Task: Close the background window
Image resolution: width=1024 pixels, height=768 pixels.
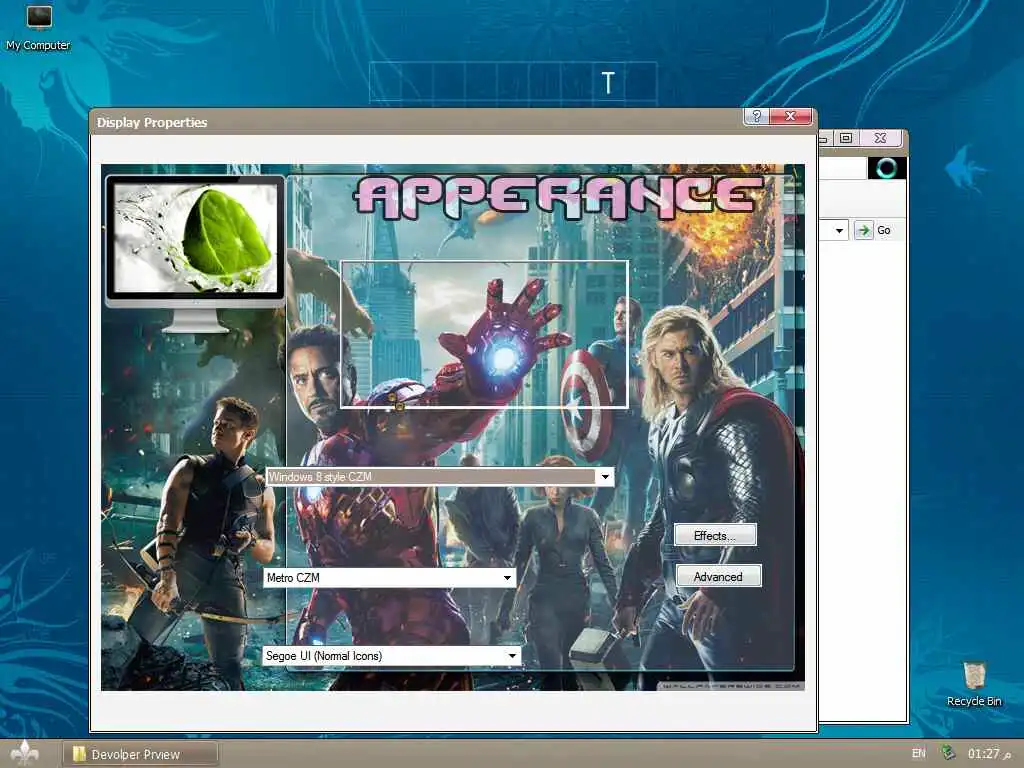Action: 880,138
